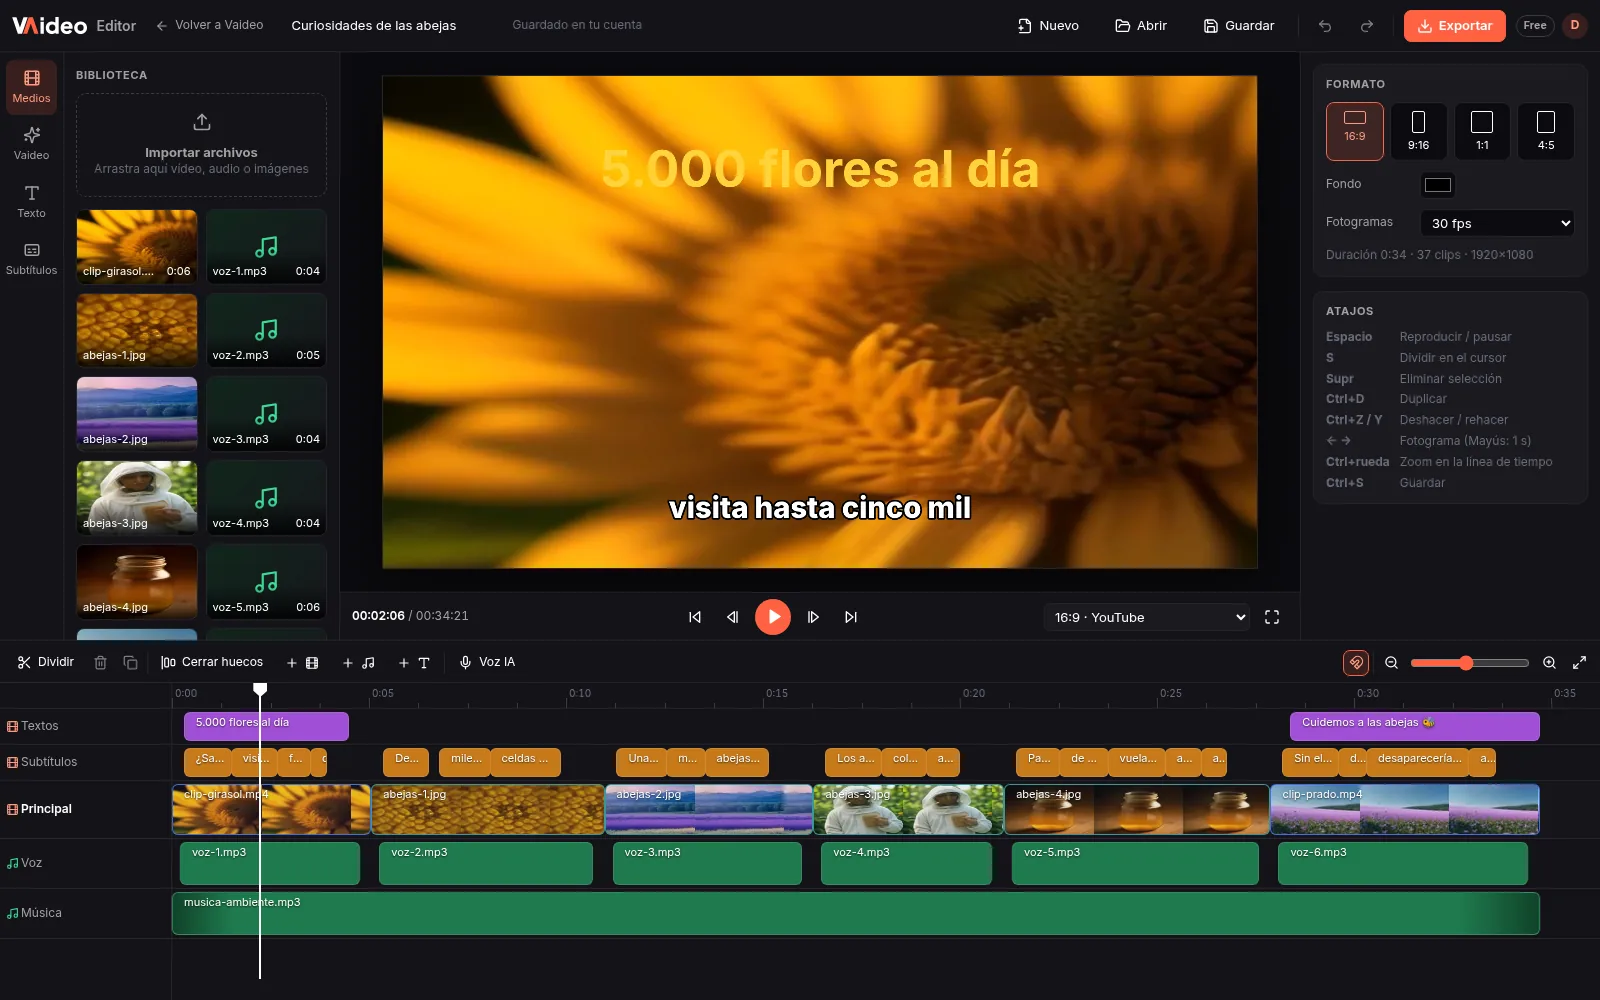Open the Subtítulos sidebar panel

(x=31, y=259)
